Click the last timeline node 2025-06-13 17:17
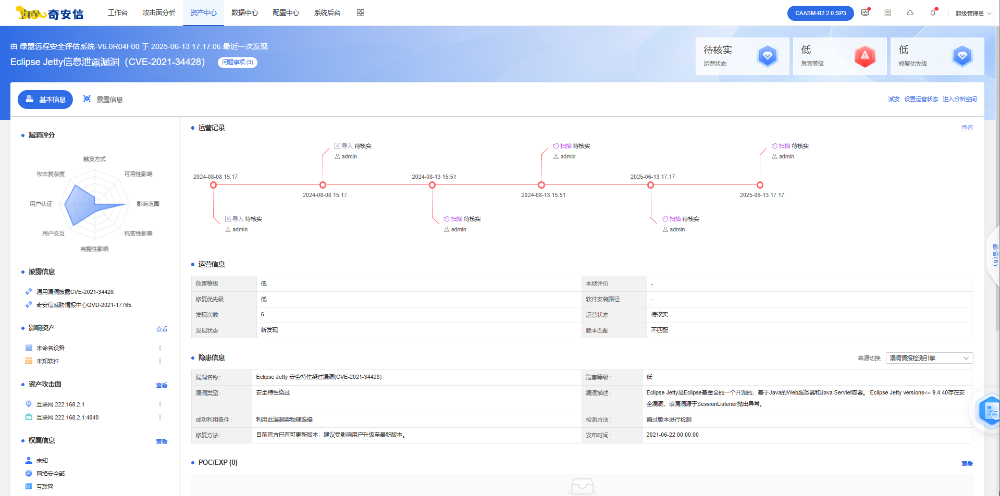This screenshot has width=1000, height=496. click(760, 185)
